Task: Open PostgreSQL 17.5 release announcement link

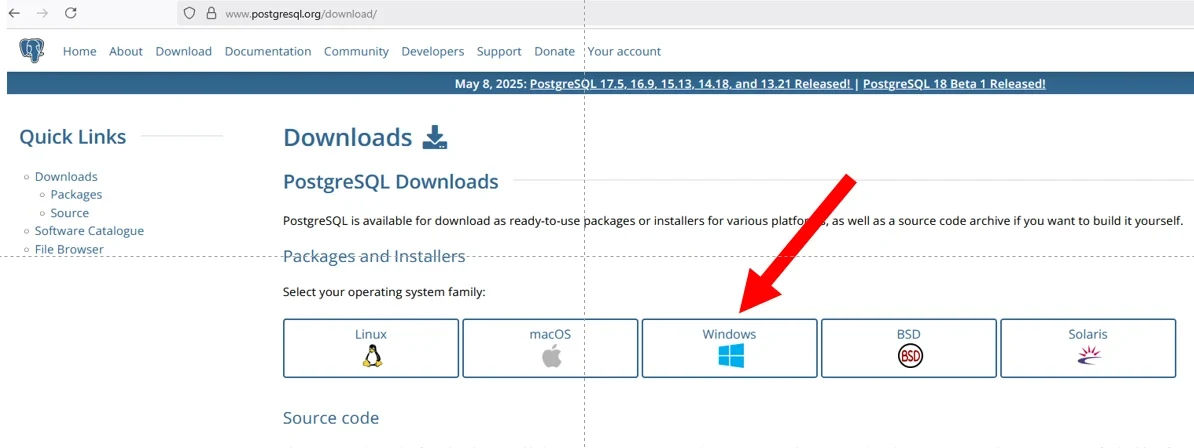Action: click(x=691, y=84)
